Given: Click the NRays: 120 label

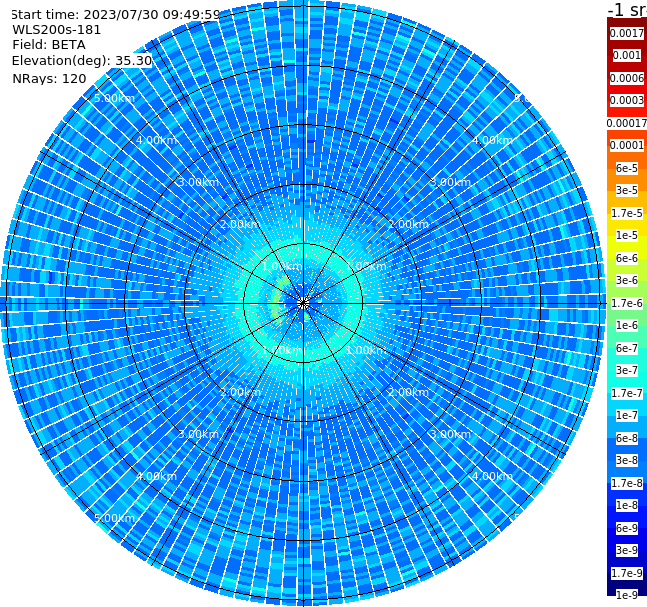Looking at the screenshot, I should coord(49,78).
